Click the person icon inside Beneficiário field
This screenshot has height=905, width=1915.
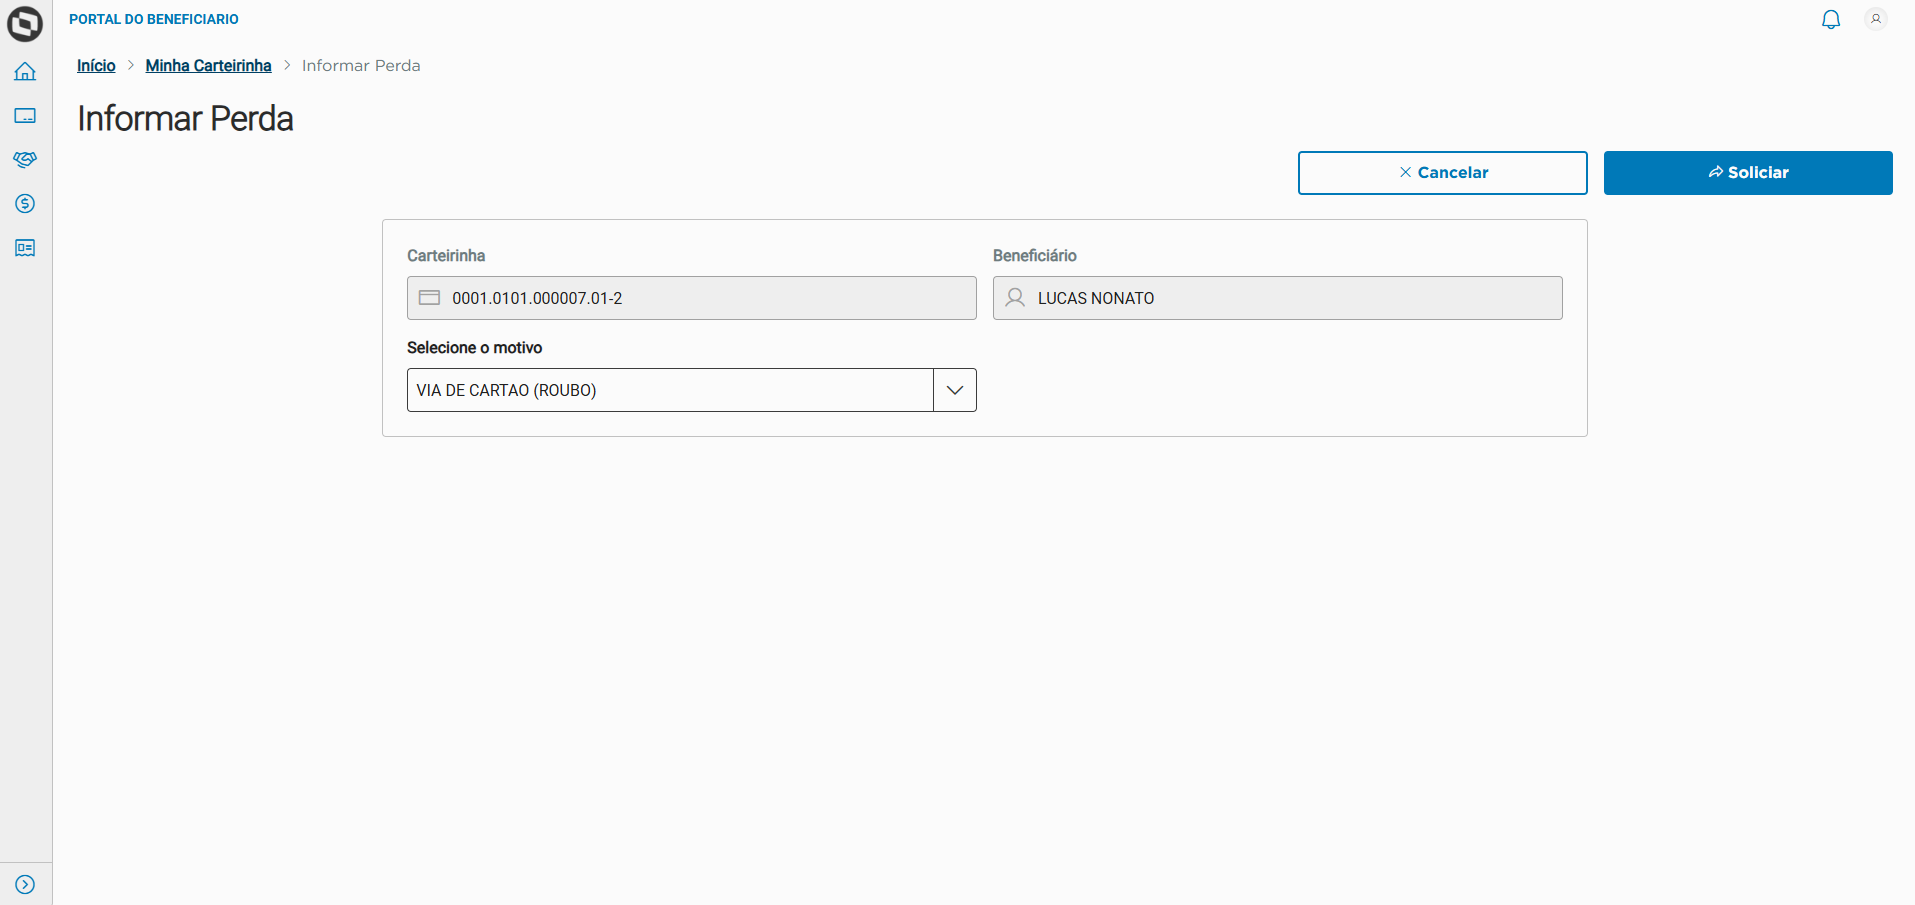point(1015,298)
